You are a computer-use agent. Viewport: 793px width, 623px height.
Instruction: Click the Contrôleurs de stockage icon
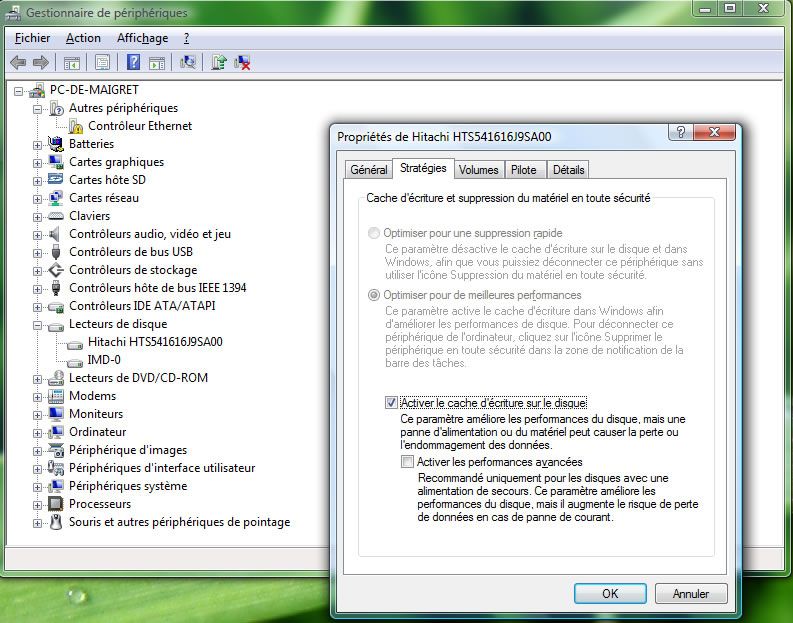[x=56, y=270]
